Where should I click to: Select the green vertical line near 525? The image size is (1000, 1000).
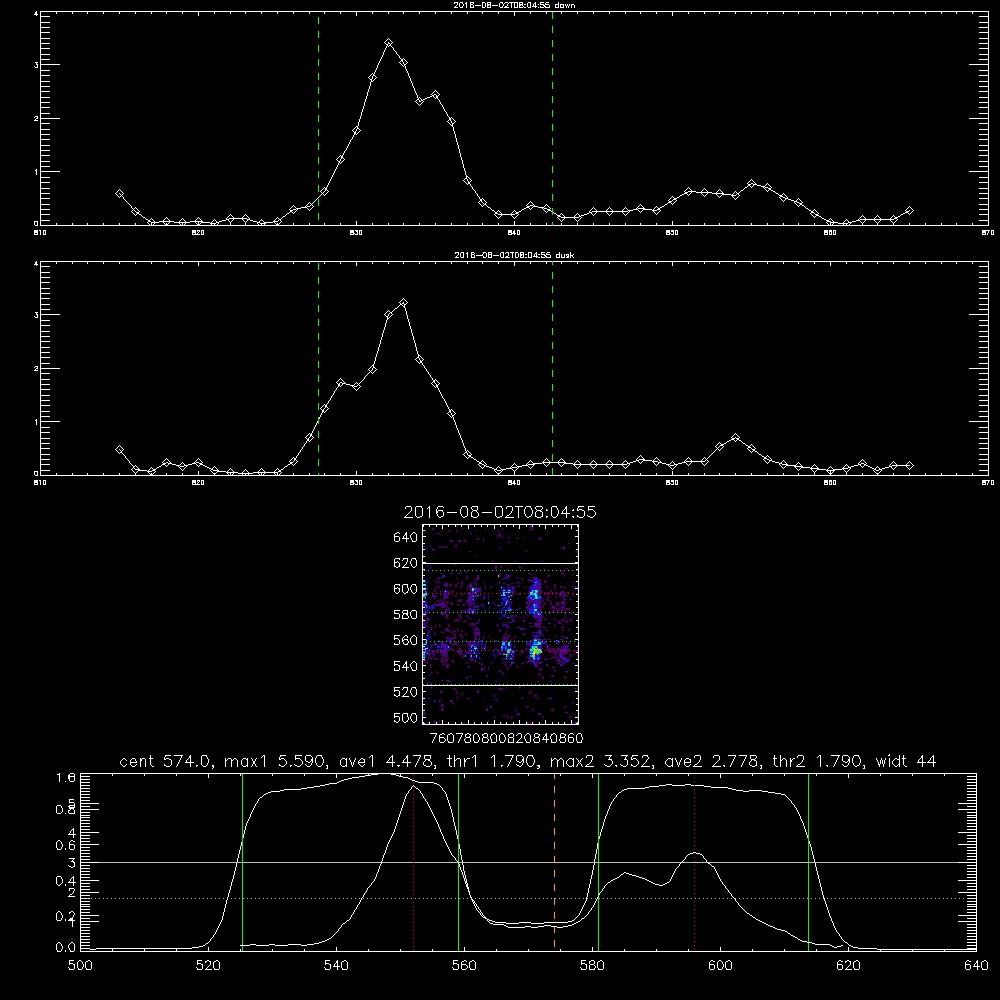242,861
